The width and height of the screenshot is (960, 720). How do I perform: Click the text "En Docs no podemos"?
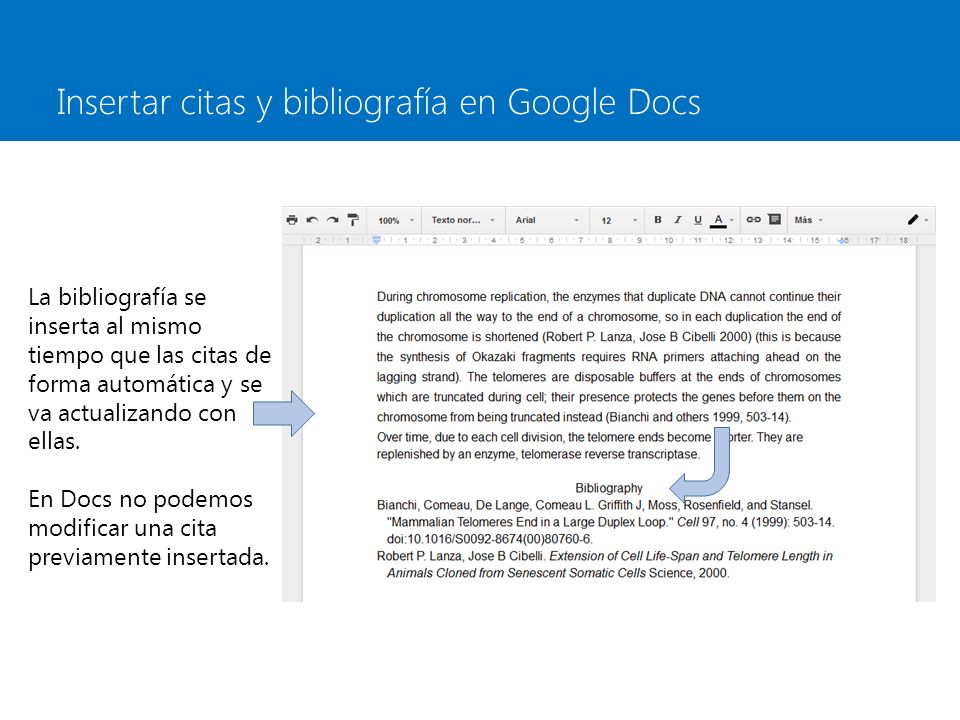(140, 500)
